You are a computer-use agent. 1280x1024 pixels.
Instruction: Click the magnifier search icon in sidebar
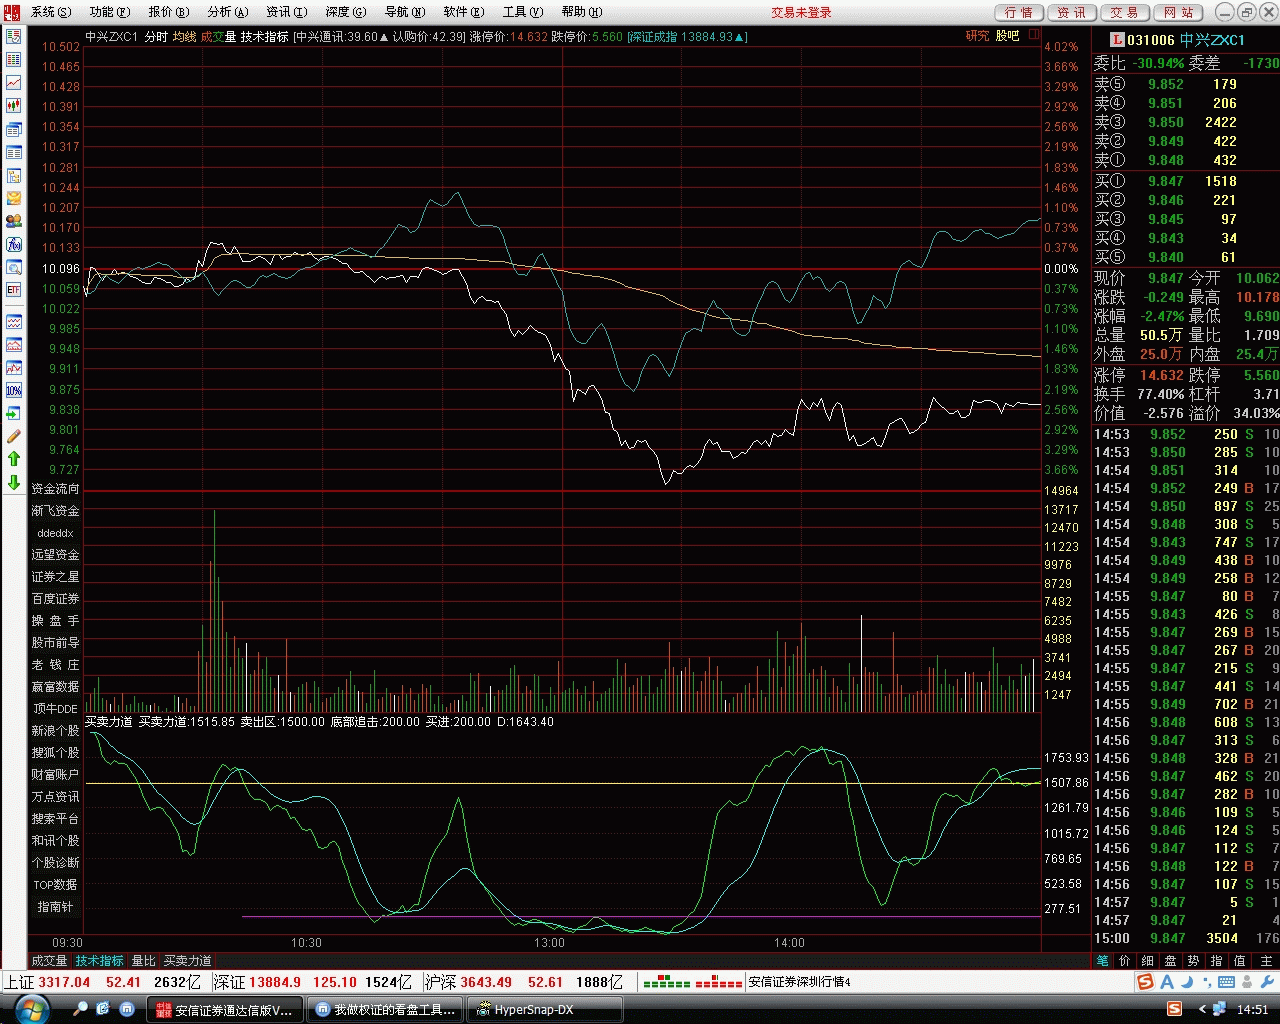(x=14, y=267)
